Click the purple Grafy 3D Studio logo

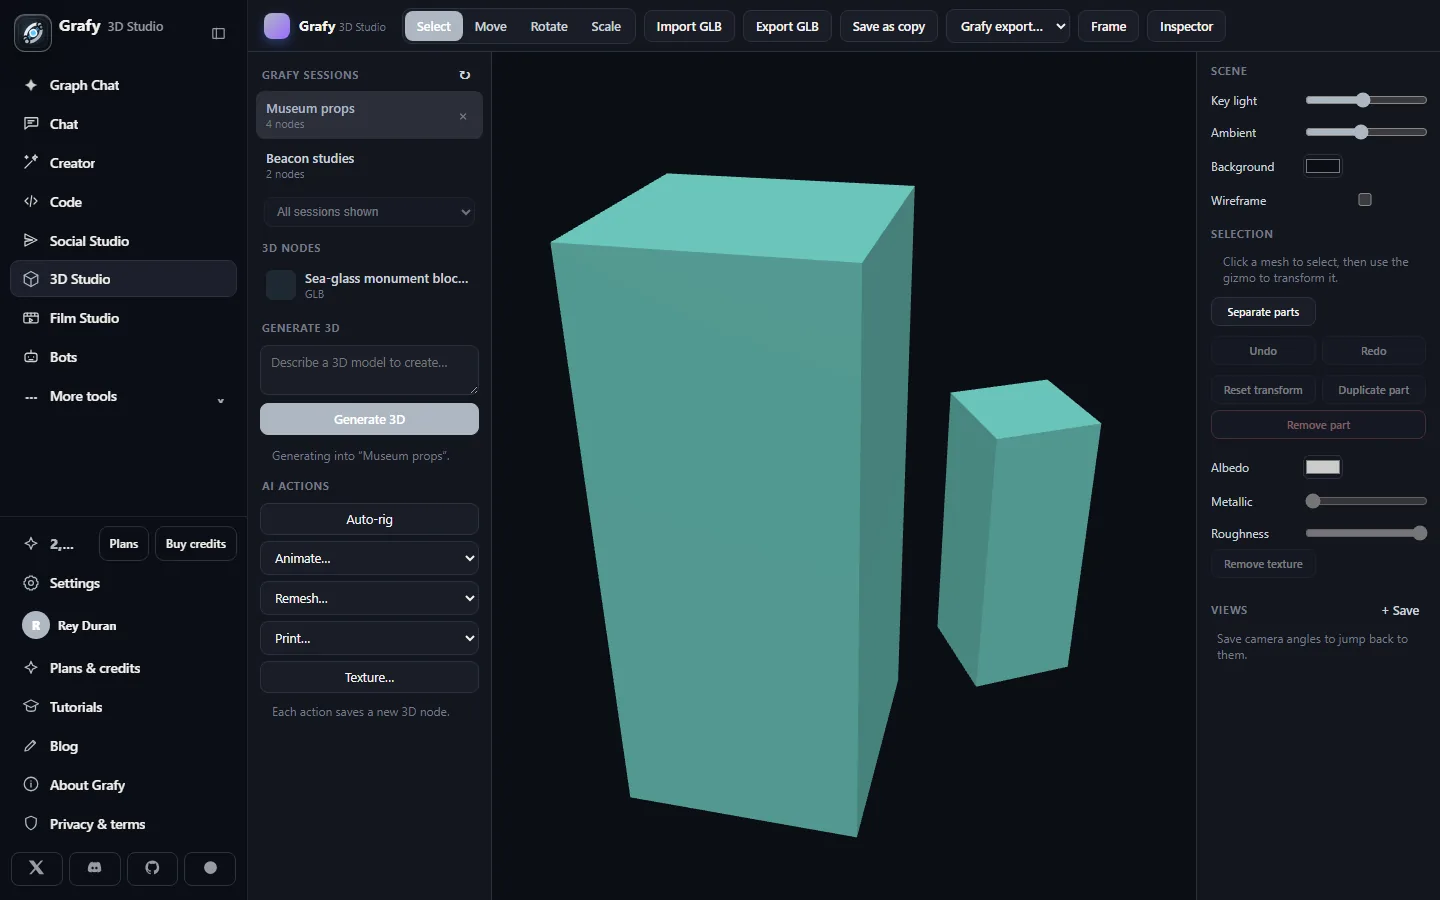[277, 26]
